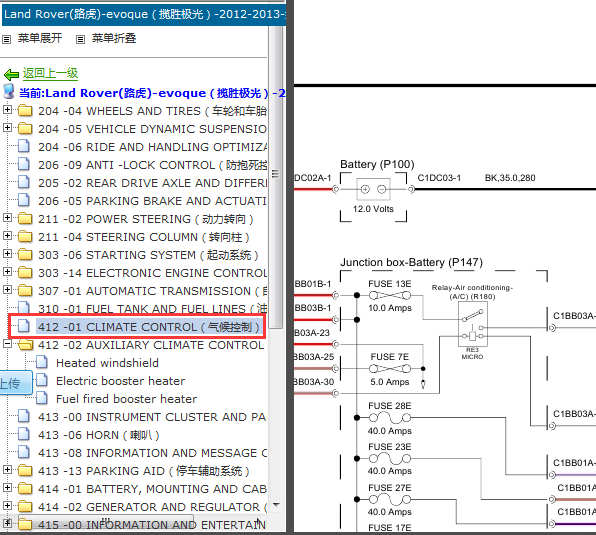Click the 菜单展开 expand-menu icon
The height and width of the screenshot is (535, 596).
pos(6,39)
